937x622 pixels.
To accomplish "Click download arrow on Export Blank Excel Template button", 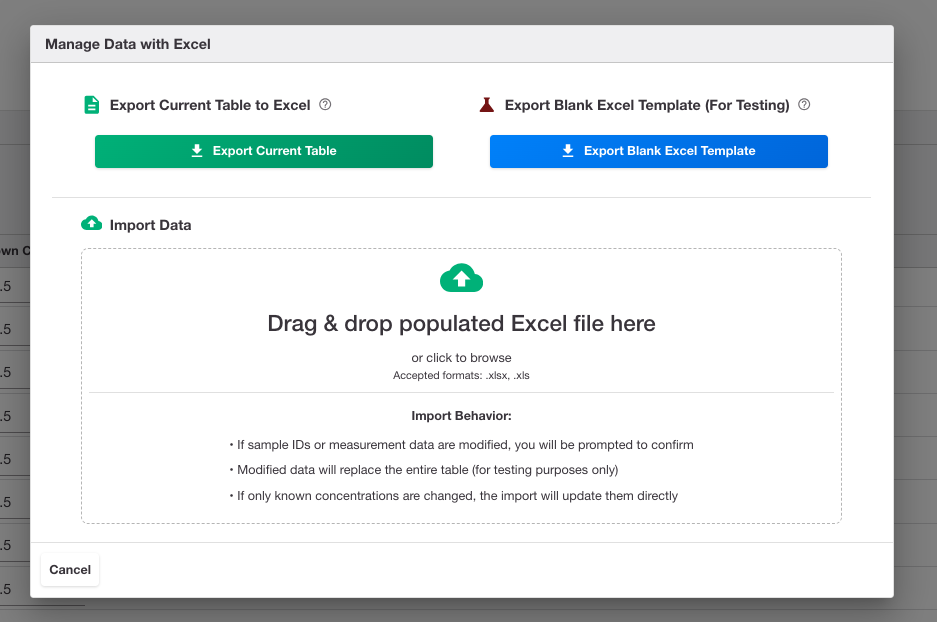I will click(x=568, y=151).
